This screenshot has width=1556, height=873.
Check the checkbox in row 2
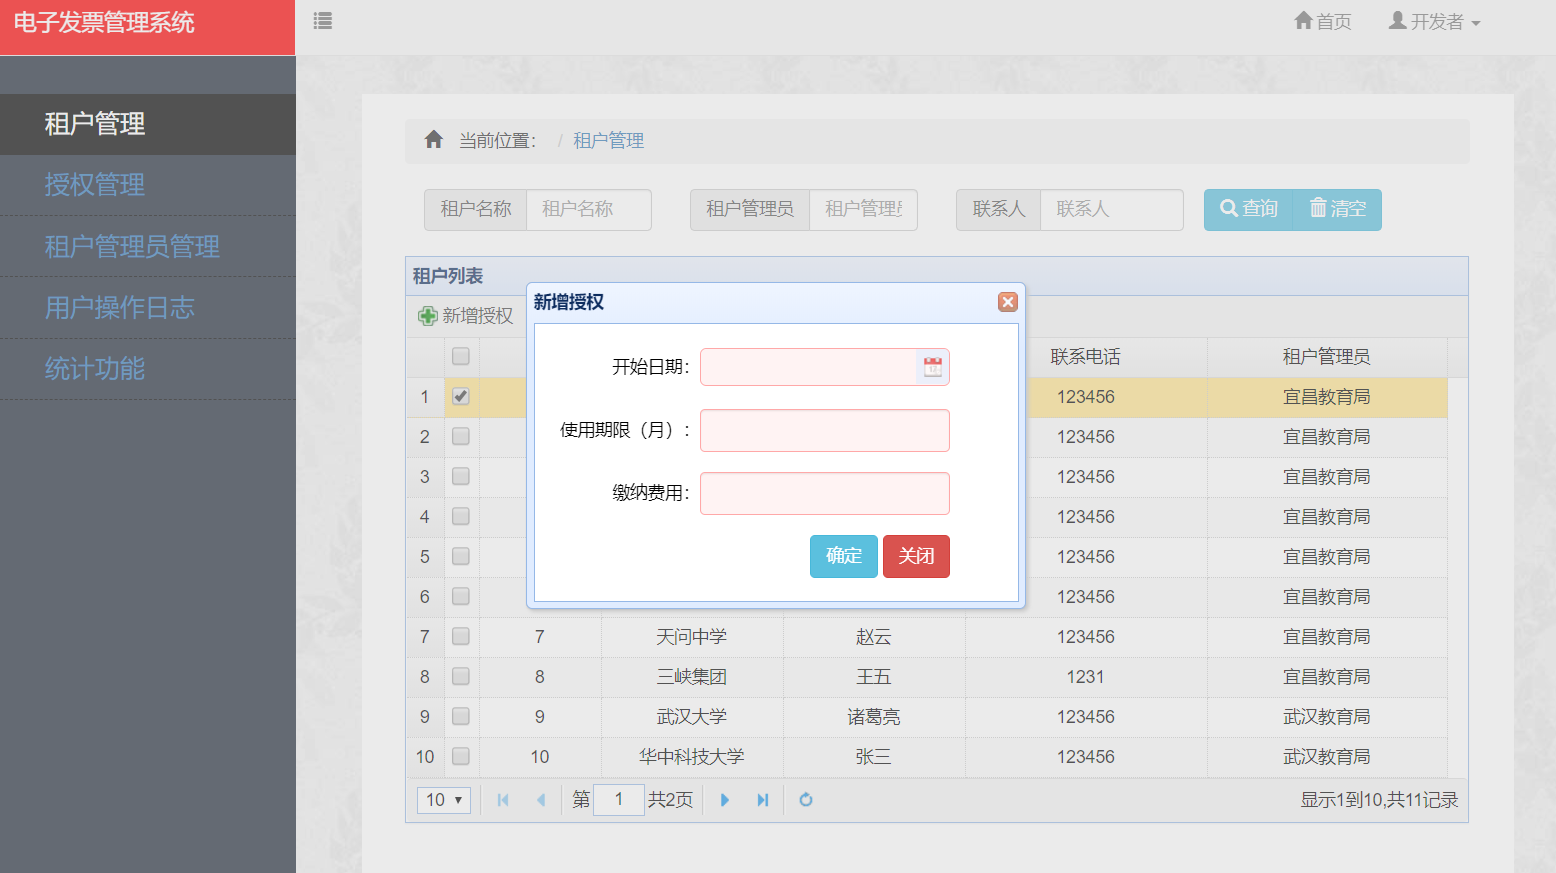tap(461, 436)
